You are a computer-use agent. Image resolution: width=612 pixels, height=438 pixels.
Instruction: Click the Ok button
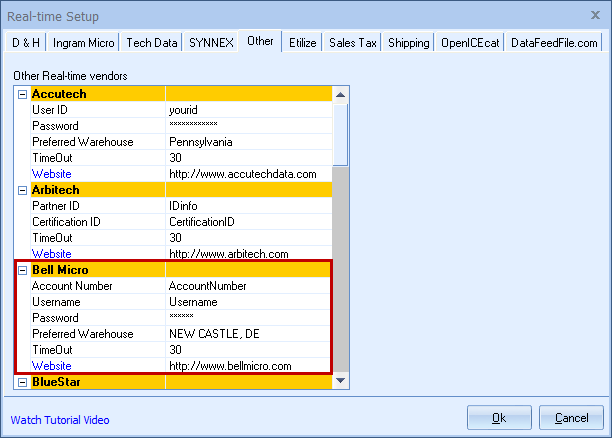pos(499,418)
